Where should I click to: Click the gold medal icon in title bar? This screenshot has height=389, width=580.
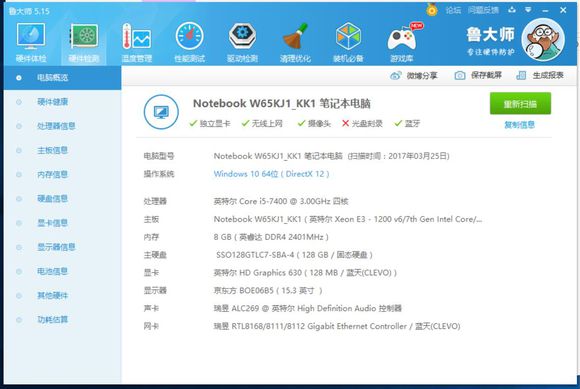pyautogui.click(x=432, y=10)
